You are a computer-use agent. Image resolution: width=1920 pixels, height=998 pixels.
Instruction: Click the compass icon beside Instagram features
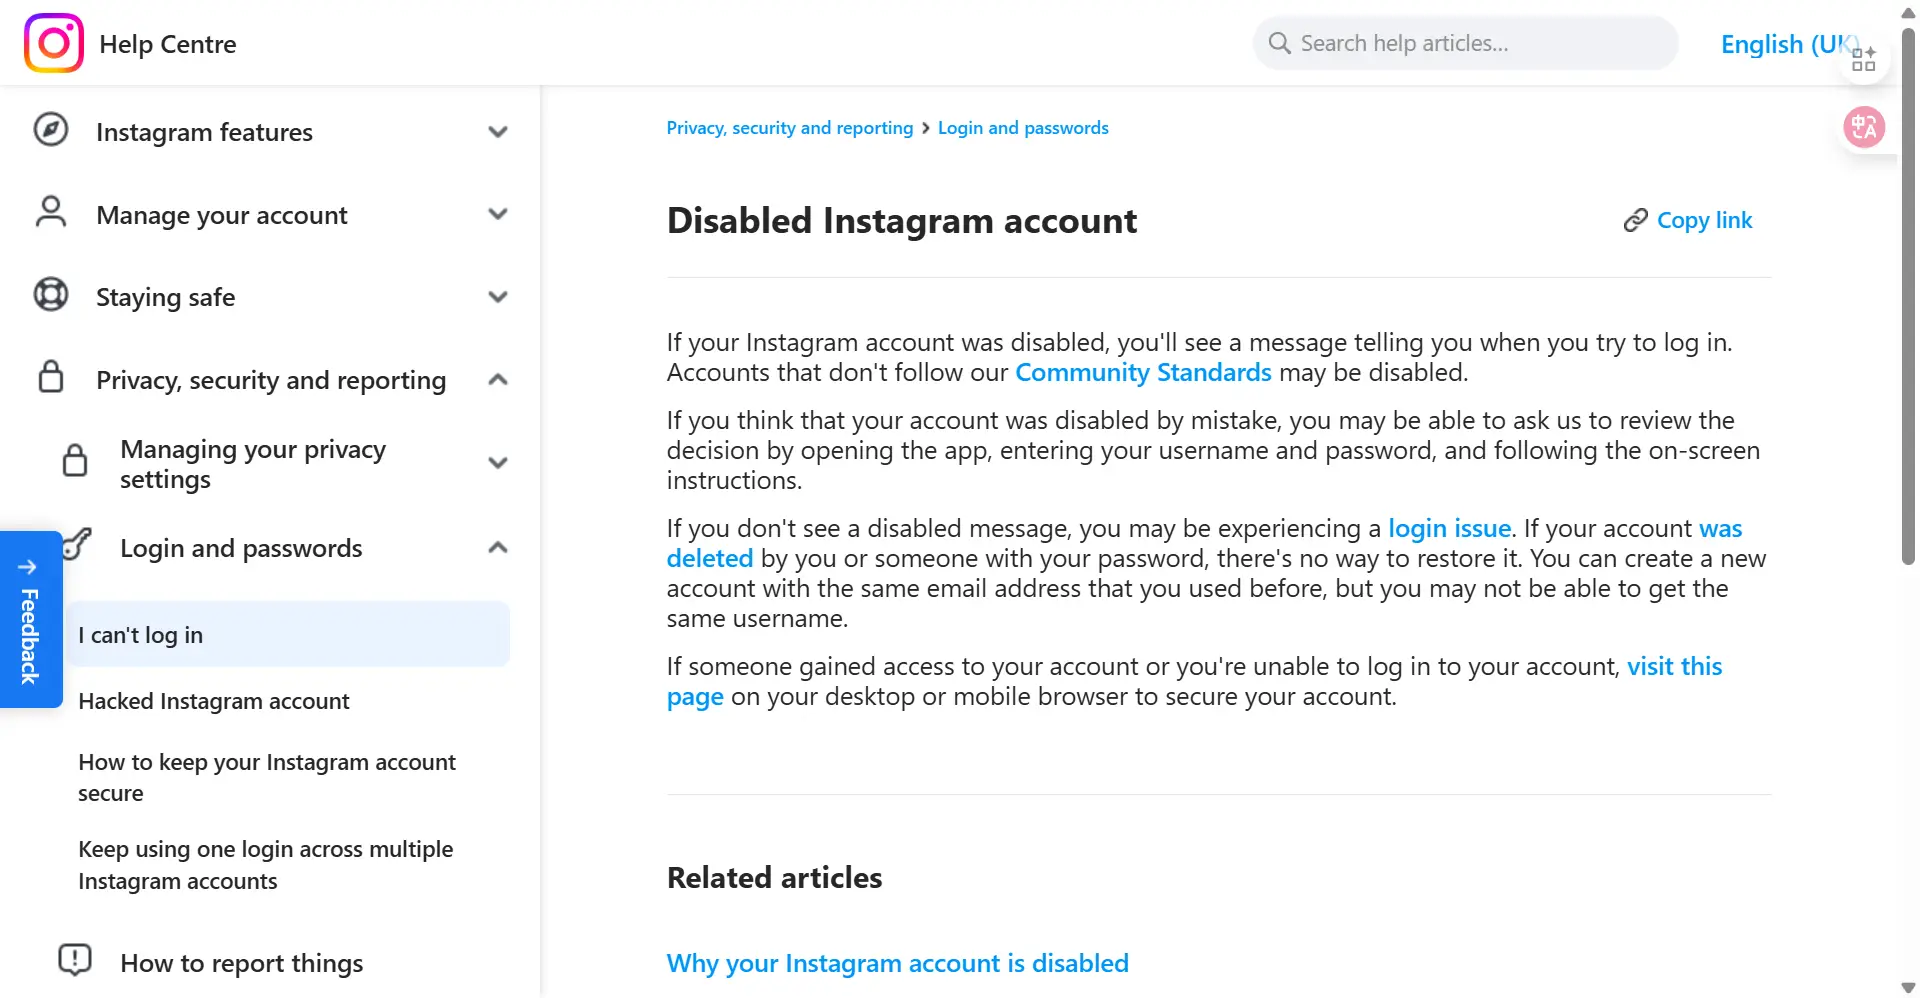pos(51,130)
